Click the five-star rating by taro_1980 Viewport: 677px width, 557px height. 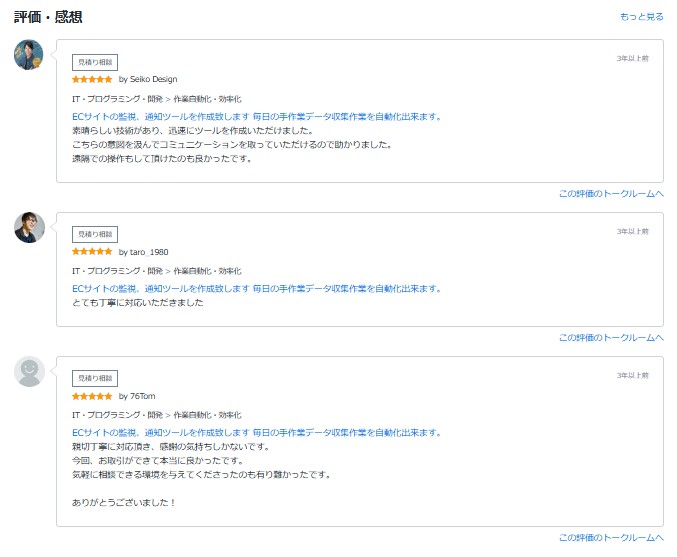[92, 252]
